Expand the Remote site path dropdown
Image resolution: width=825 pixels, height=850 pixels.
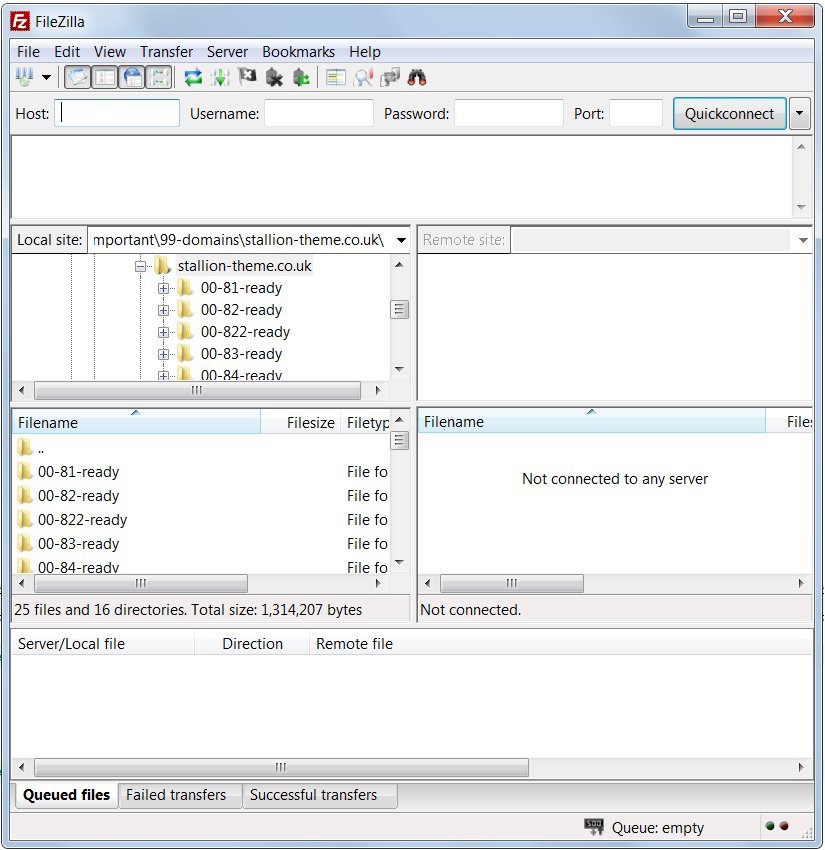803,240
